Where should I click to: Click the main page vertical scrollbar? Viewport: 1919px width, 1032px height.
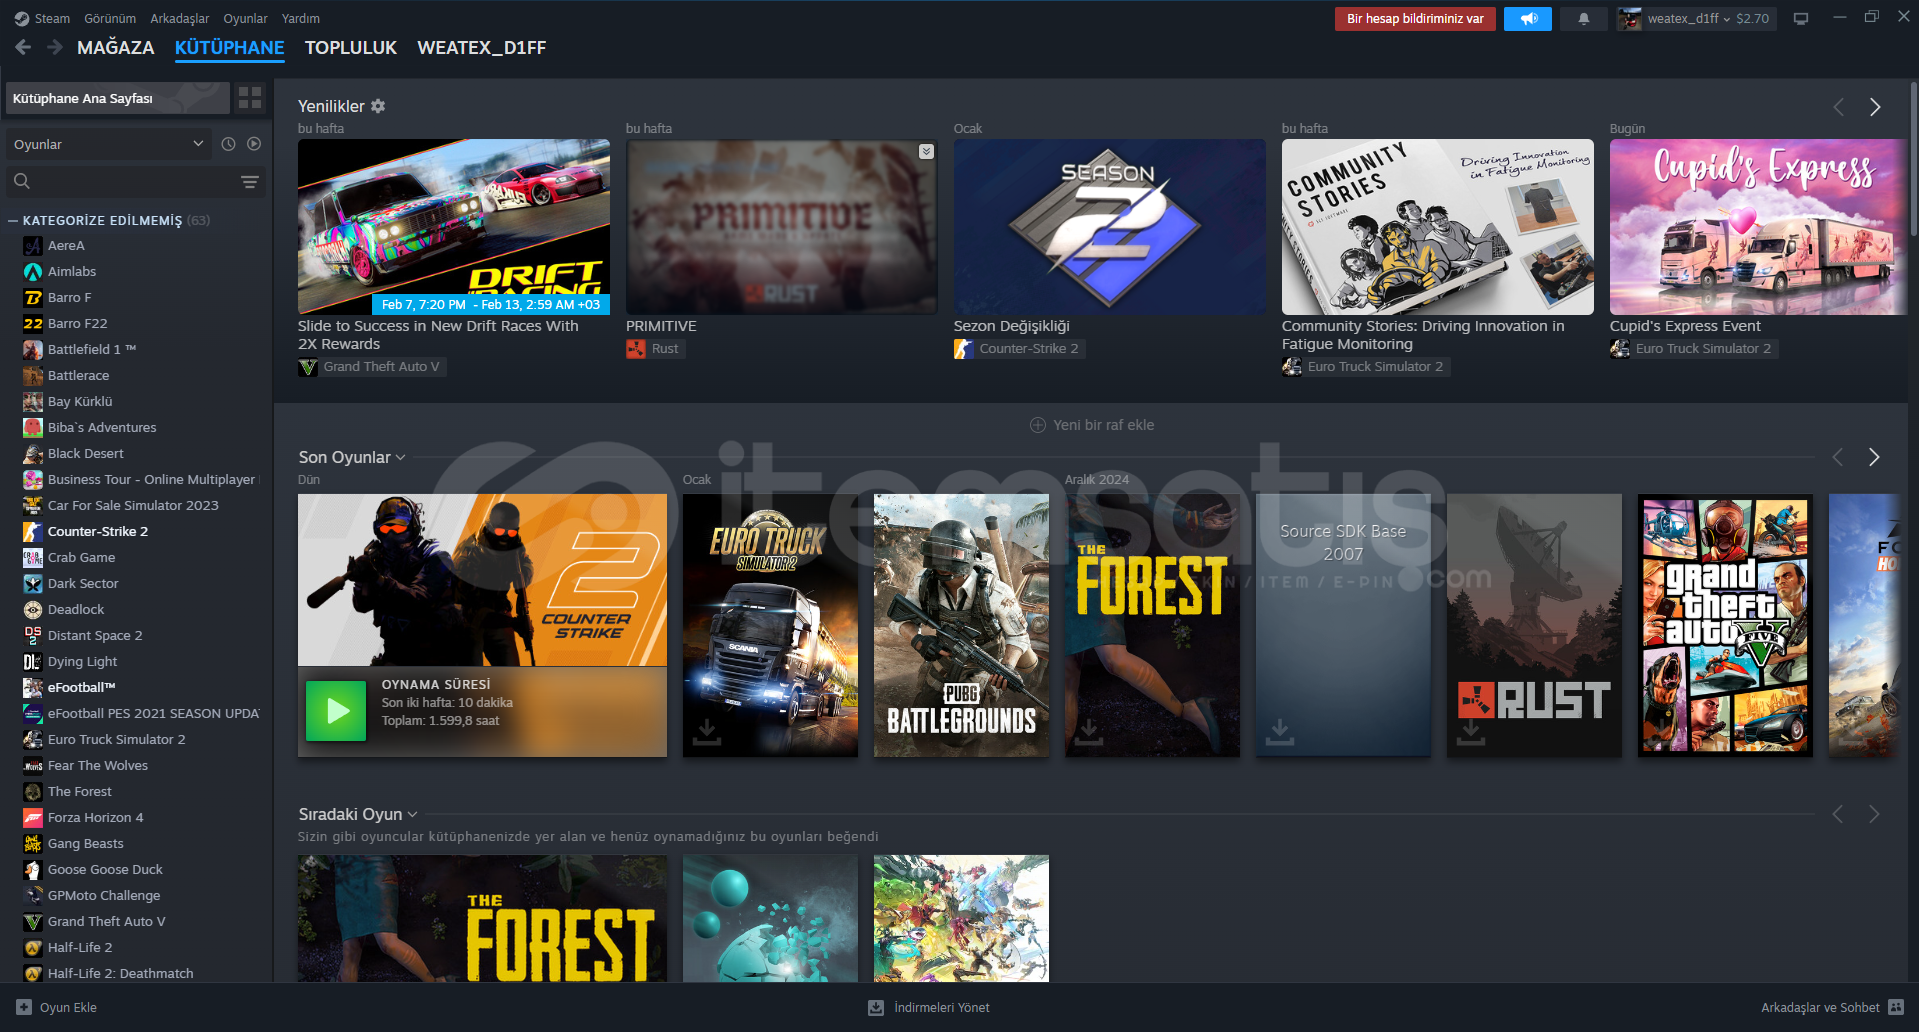pos(1913,160)
